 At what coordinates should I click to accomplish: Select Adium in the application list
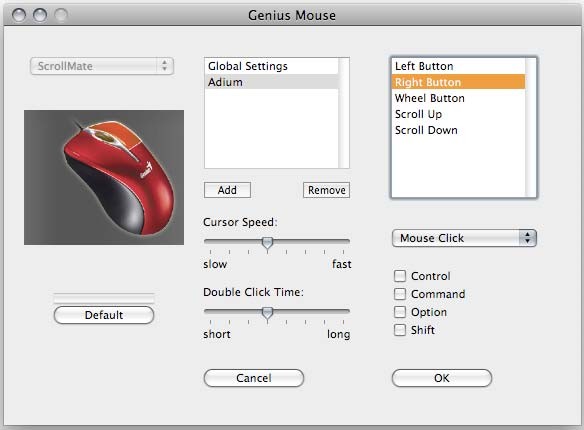coord(272,82)
